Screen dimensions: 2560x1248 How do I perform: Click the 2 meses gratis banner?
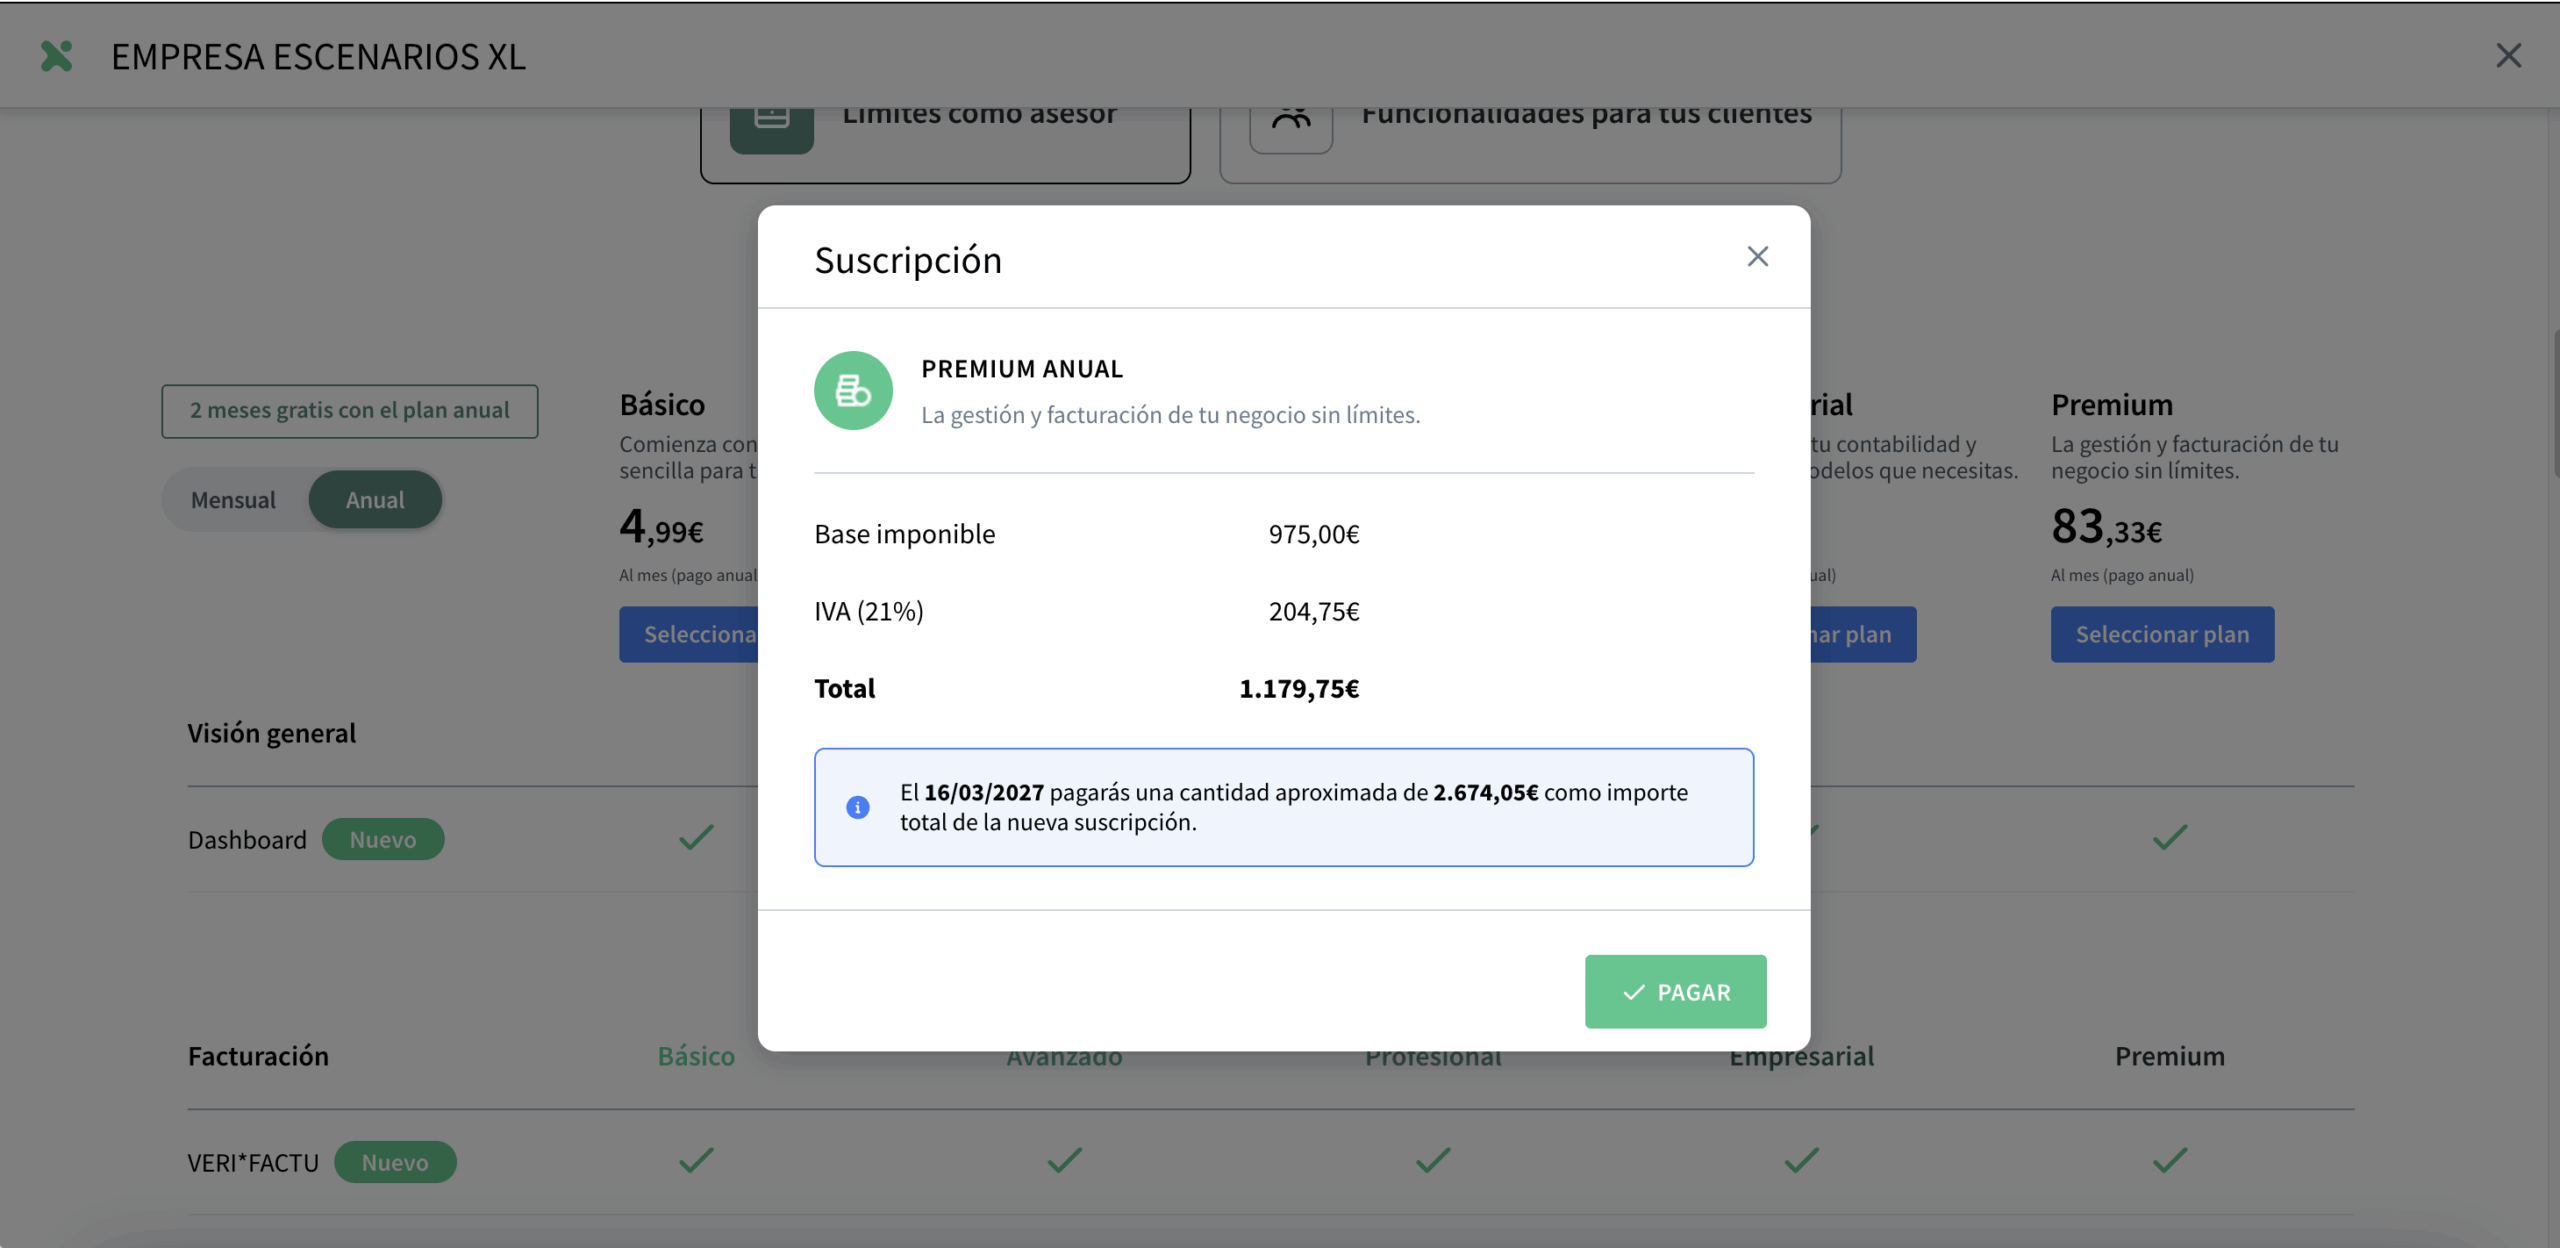coord(349,411)
